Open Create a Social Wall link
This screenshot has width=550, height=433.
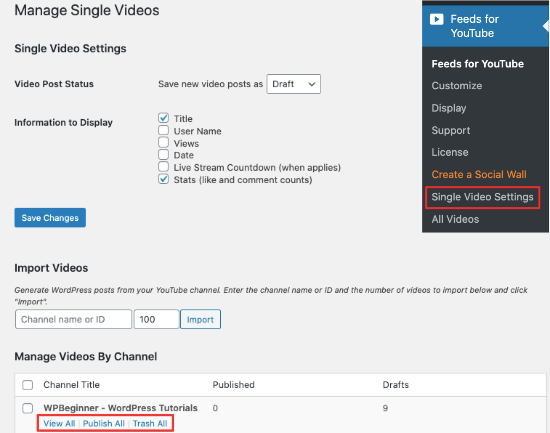click(479, 174)
